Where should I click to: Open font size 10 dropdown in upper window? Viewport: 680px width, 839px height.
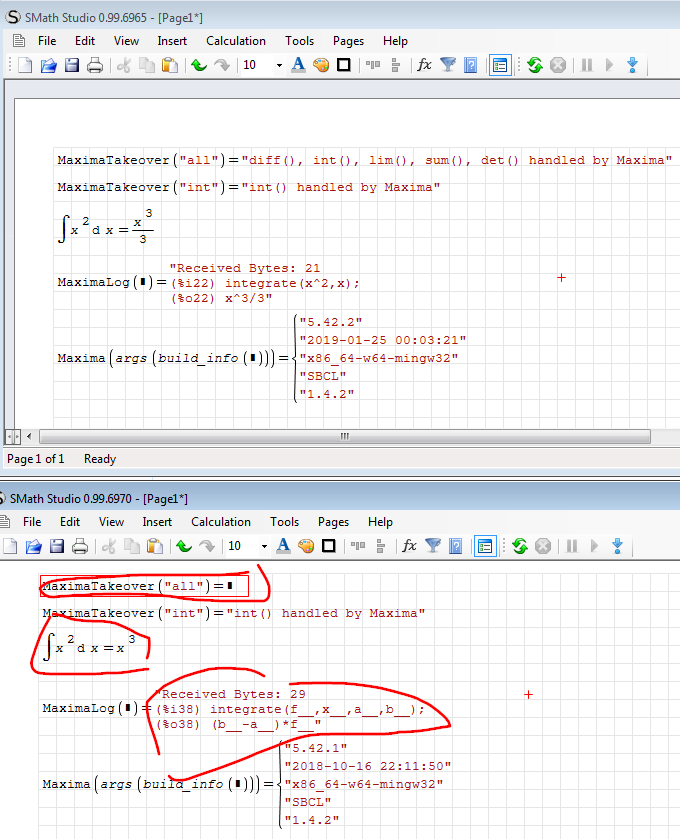279,65
